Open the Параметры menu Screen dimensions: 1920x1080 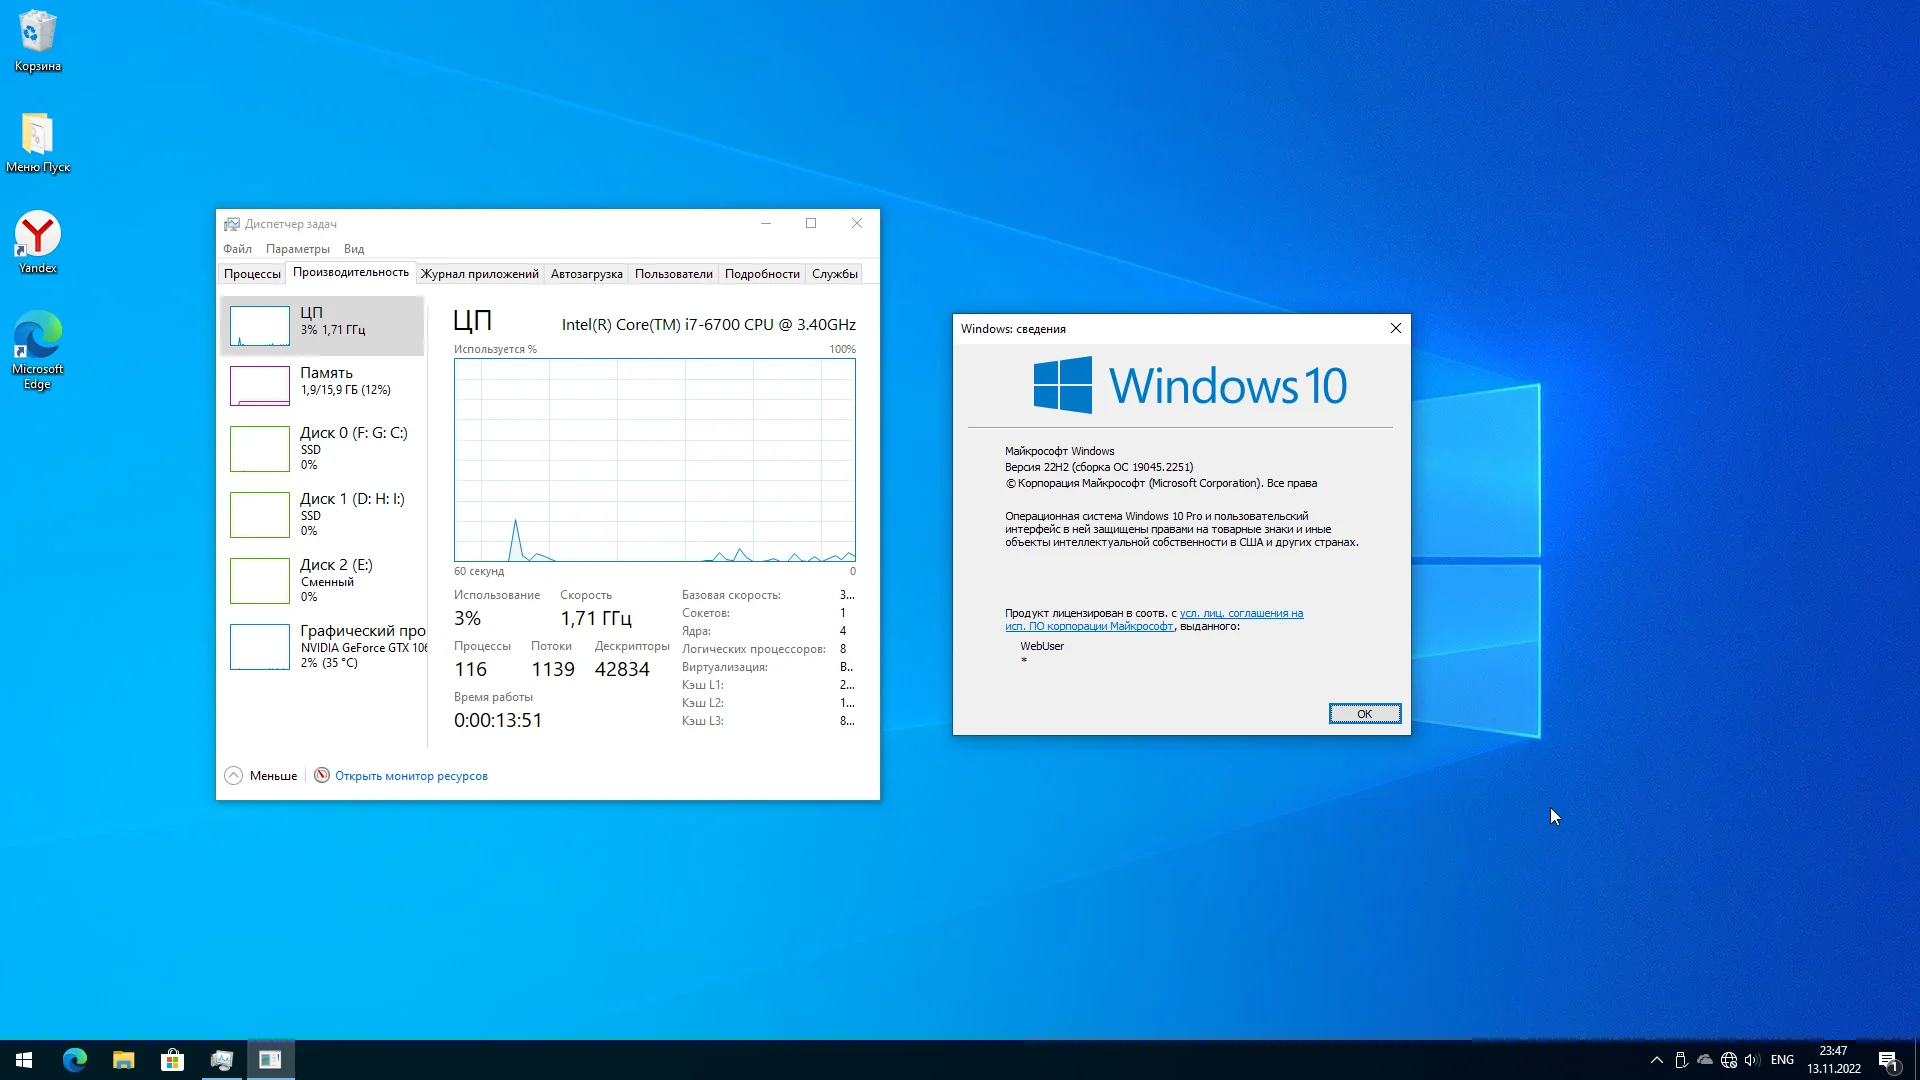tap(297, 249)
